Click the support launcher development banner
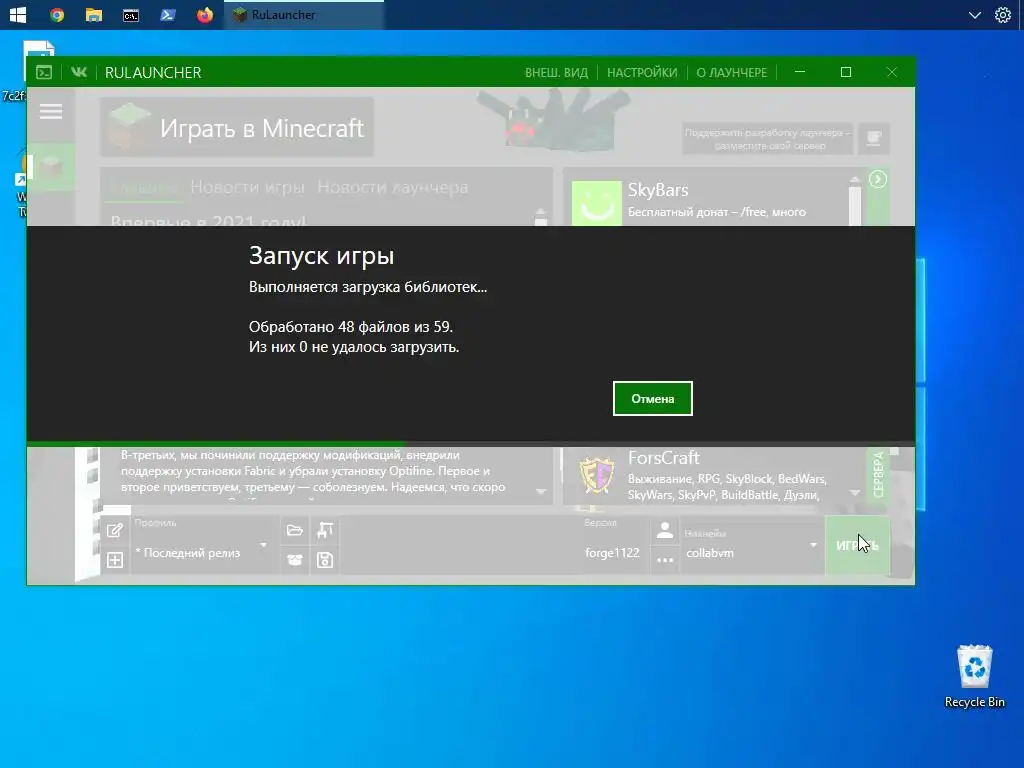Screen dimensions: 1024x768 point(767,138)
